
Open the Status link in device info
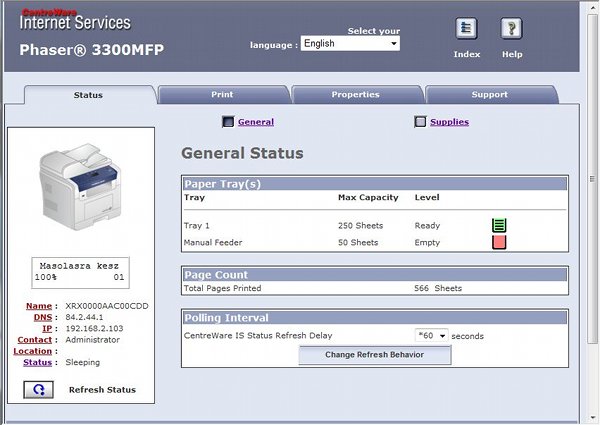point(38,362)
